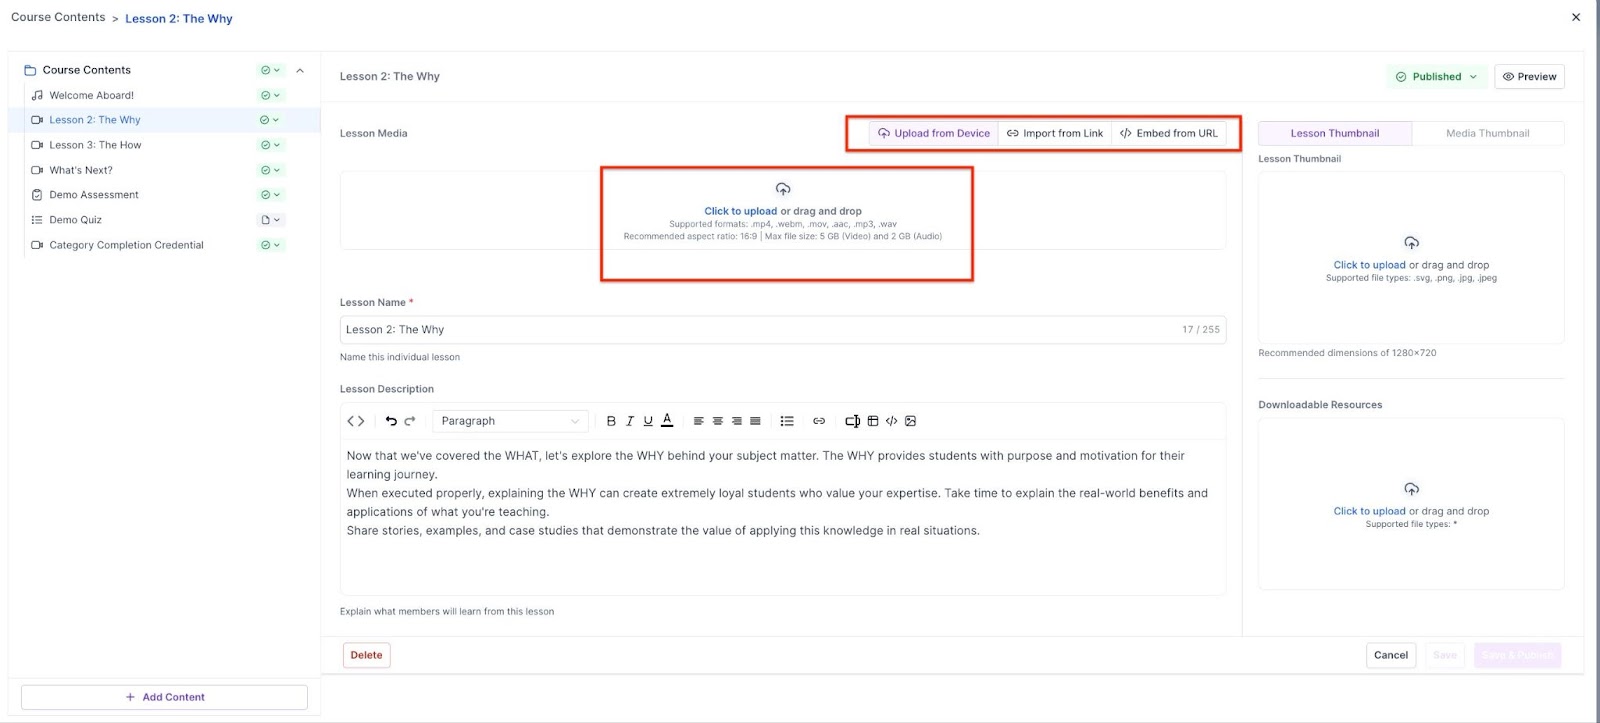Open the Paragraph style dropdown
Image resolution: width=1600 pixels, height=723 pixels.
[x=510, y=421]
